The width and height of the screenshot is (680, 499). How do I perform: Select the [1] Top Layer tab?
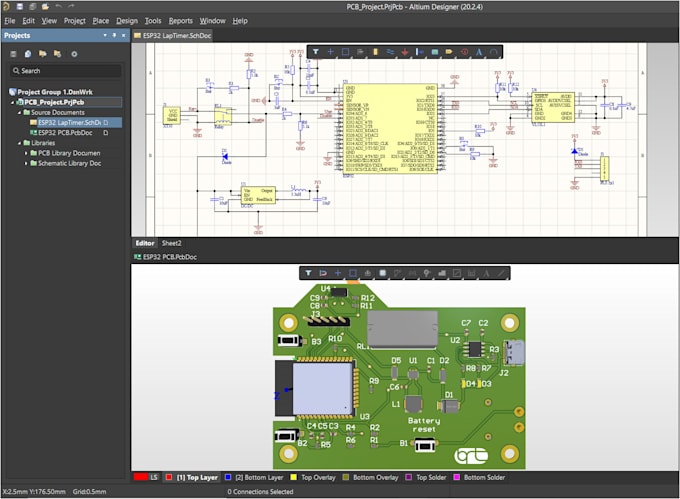pyautogui.click(x=192, y=477)
